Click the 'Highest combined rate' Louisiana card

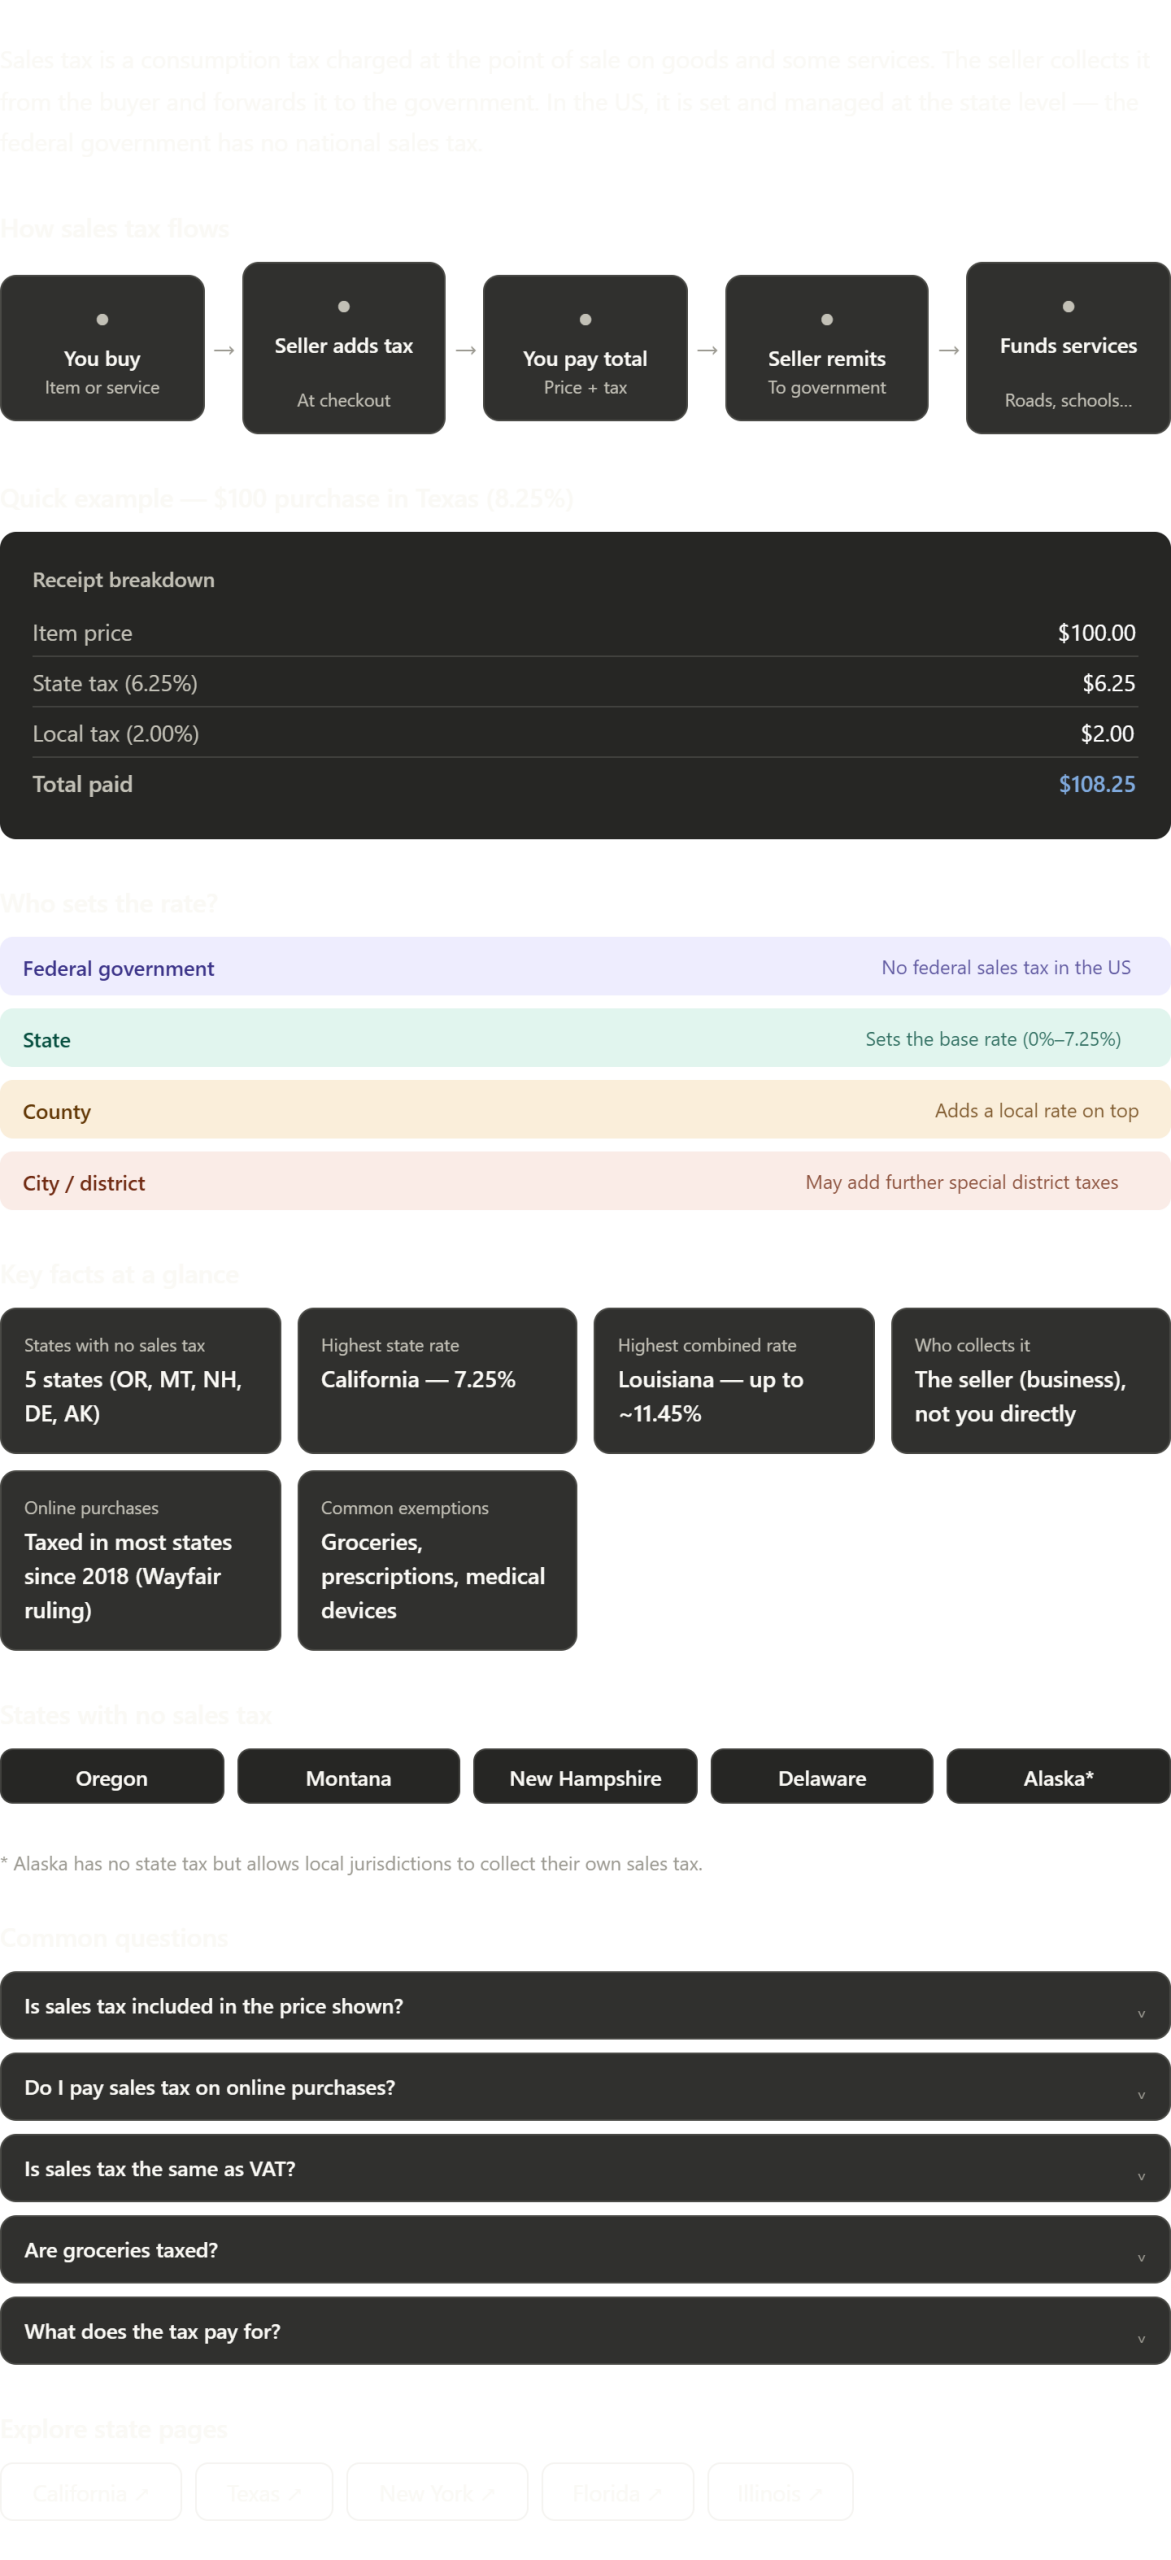click(x=733, y=1380)
